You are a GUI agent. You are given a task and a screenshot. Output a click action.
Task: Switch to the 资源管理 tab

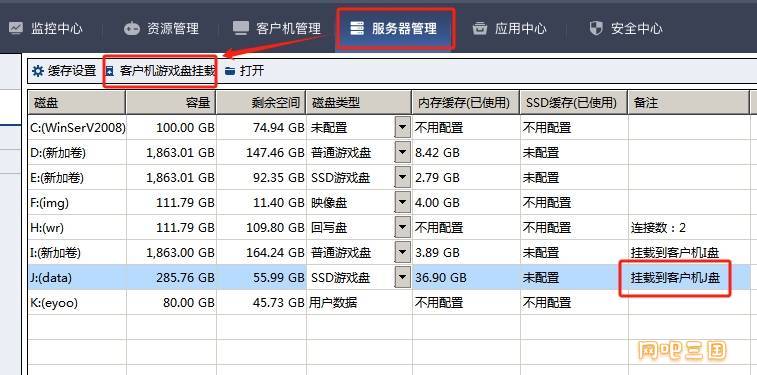click(161, 28)
